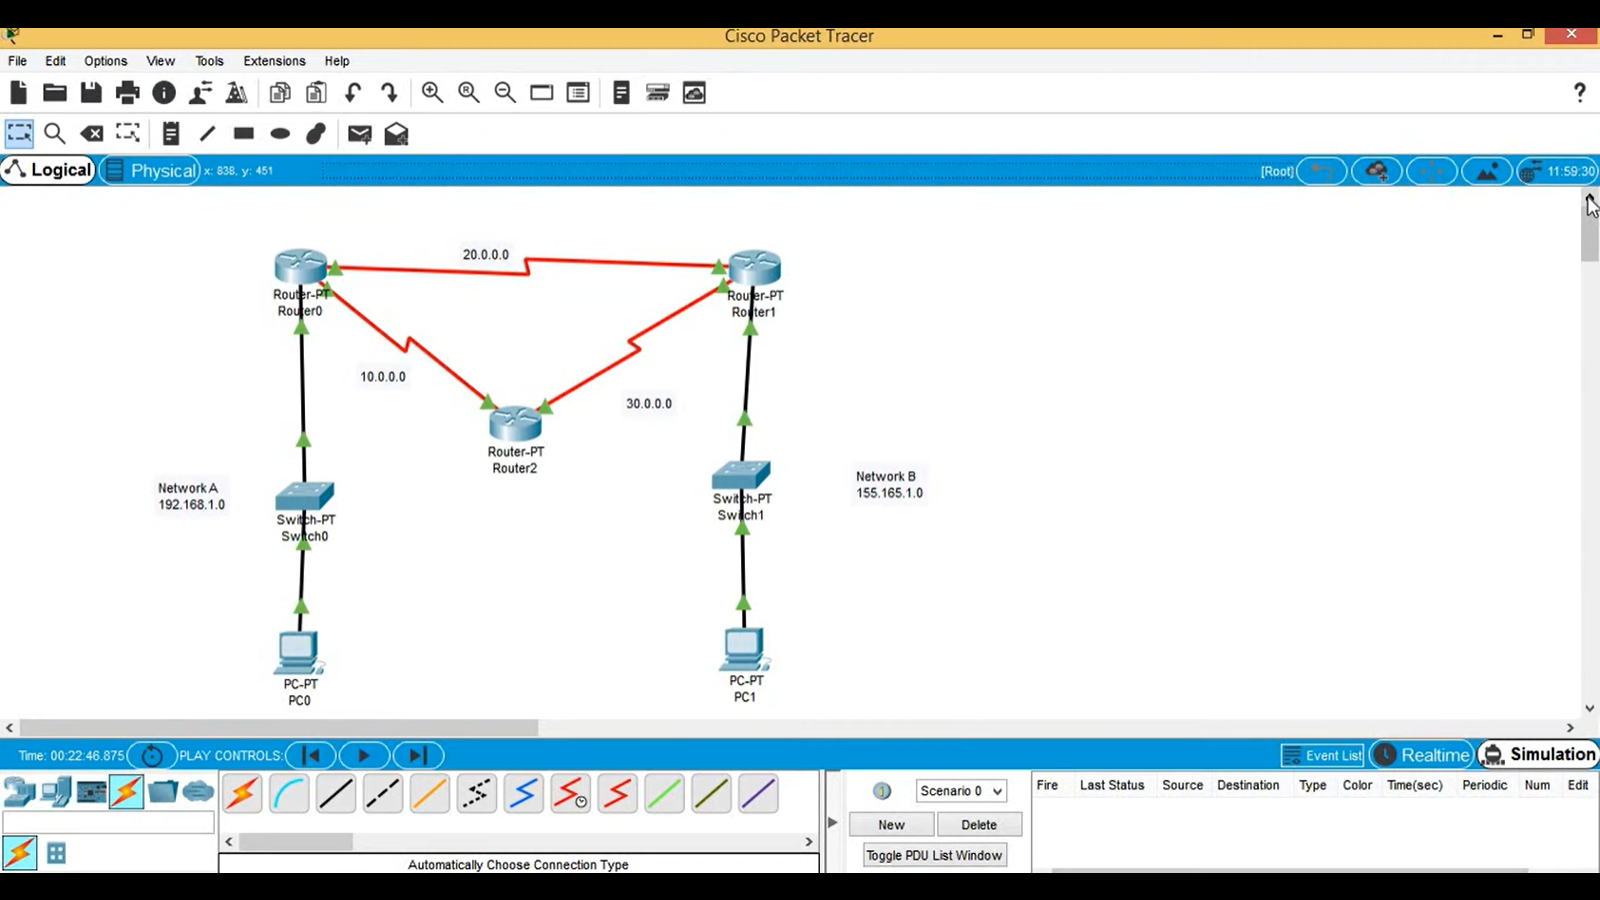The height and width of the screenshot is (900, 1600).
Task: Pick the Serial DCE cable with clock
Action: pyautogui.click(x=570, y=794)
